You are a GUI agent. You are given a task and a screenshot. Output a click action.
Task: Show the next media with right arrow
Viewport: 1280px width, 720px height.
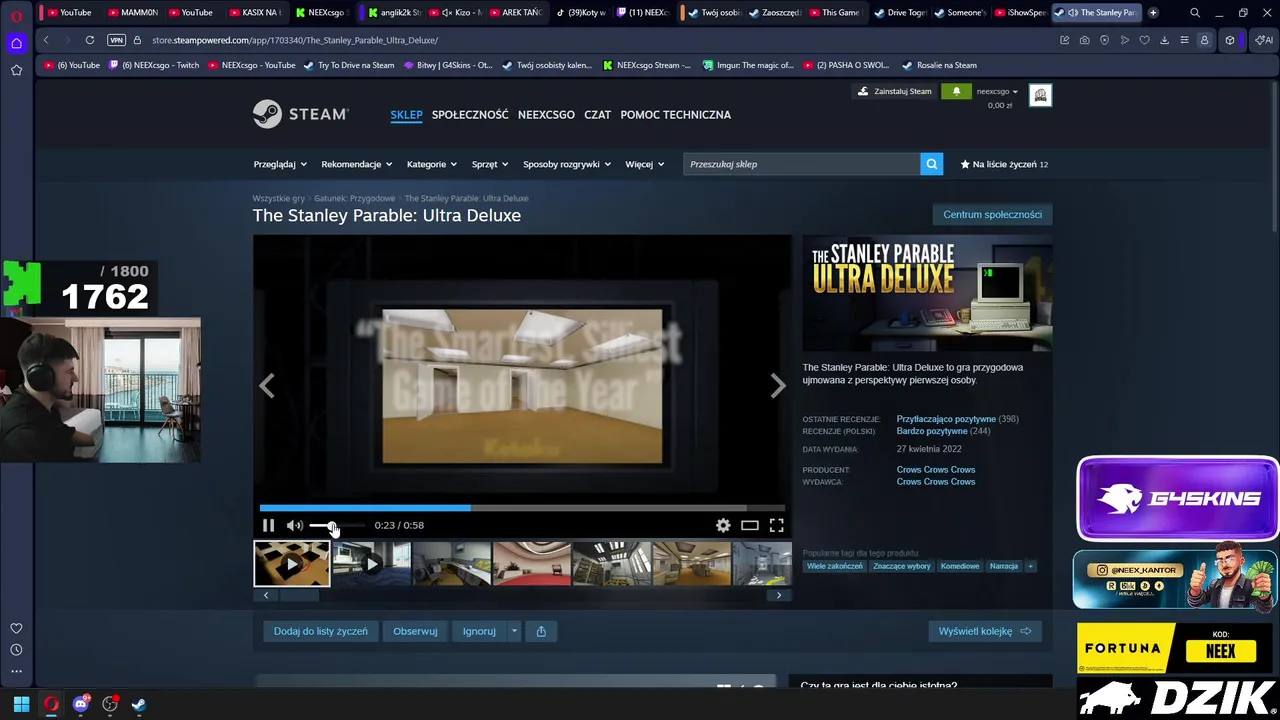(778, 386)
